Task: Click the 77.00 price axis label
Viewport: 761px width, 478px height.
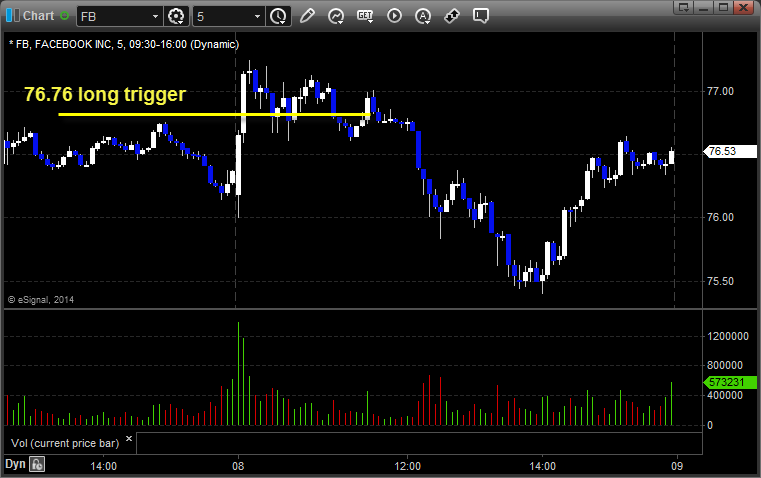Action: tap(720, 91)
